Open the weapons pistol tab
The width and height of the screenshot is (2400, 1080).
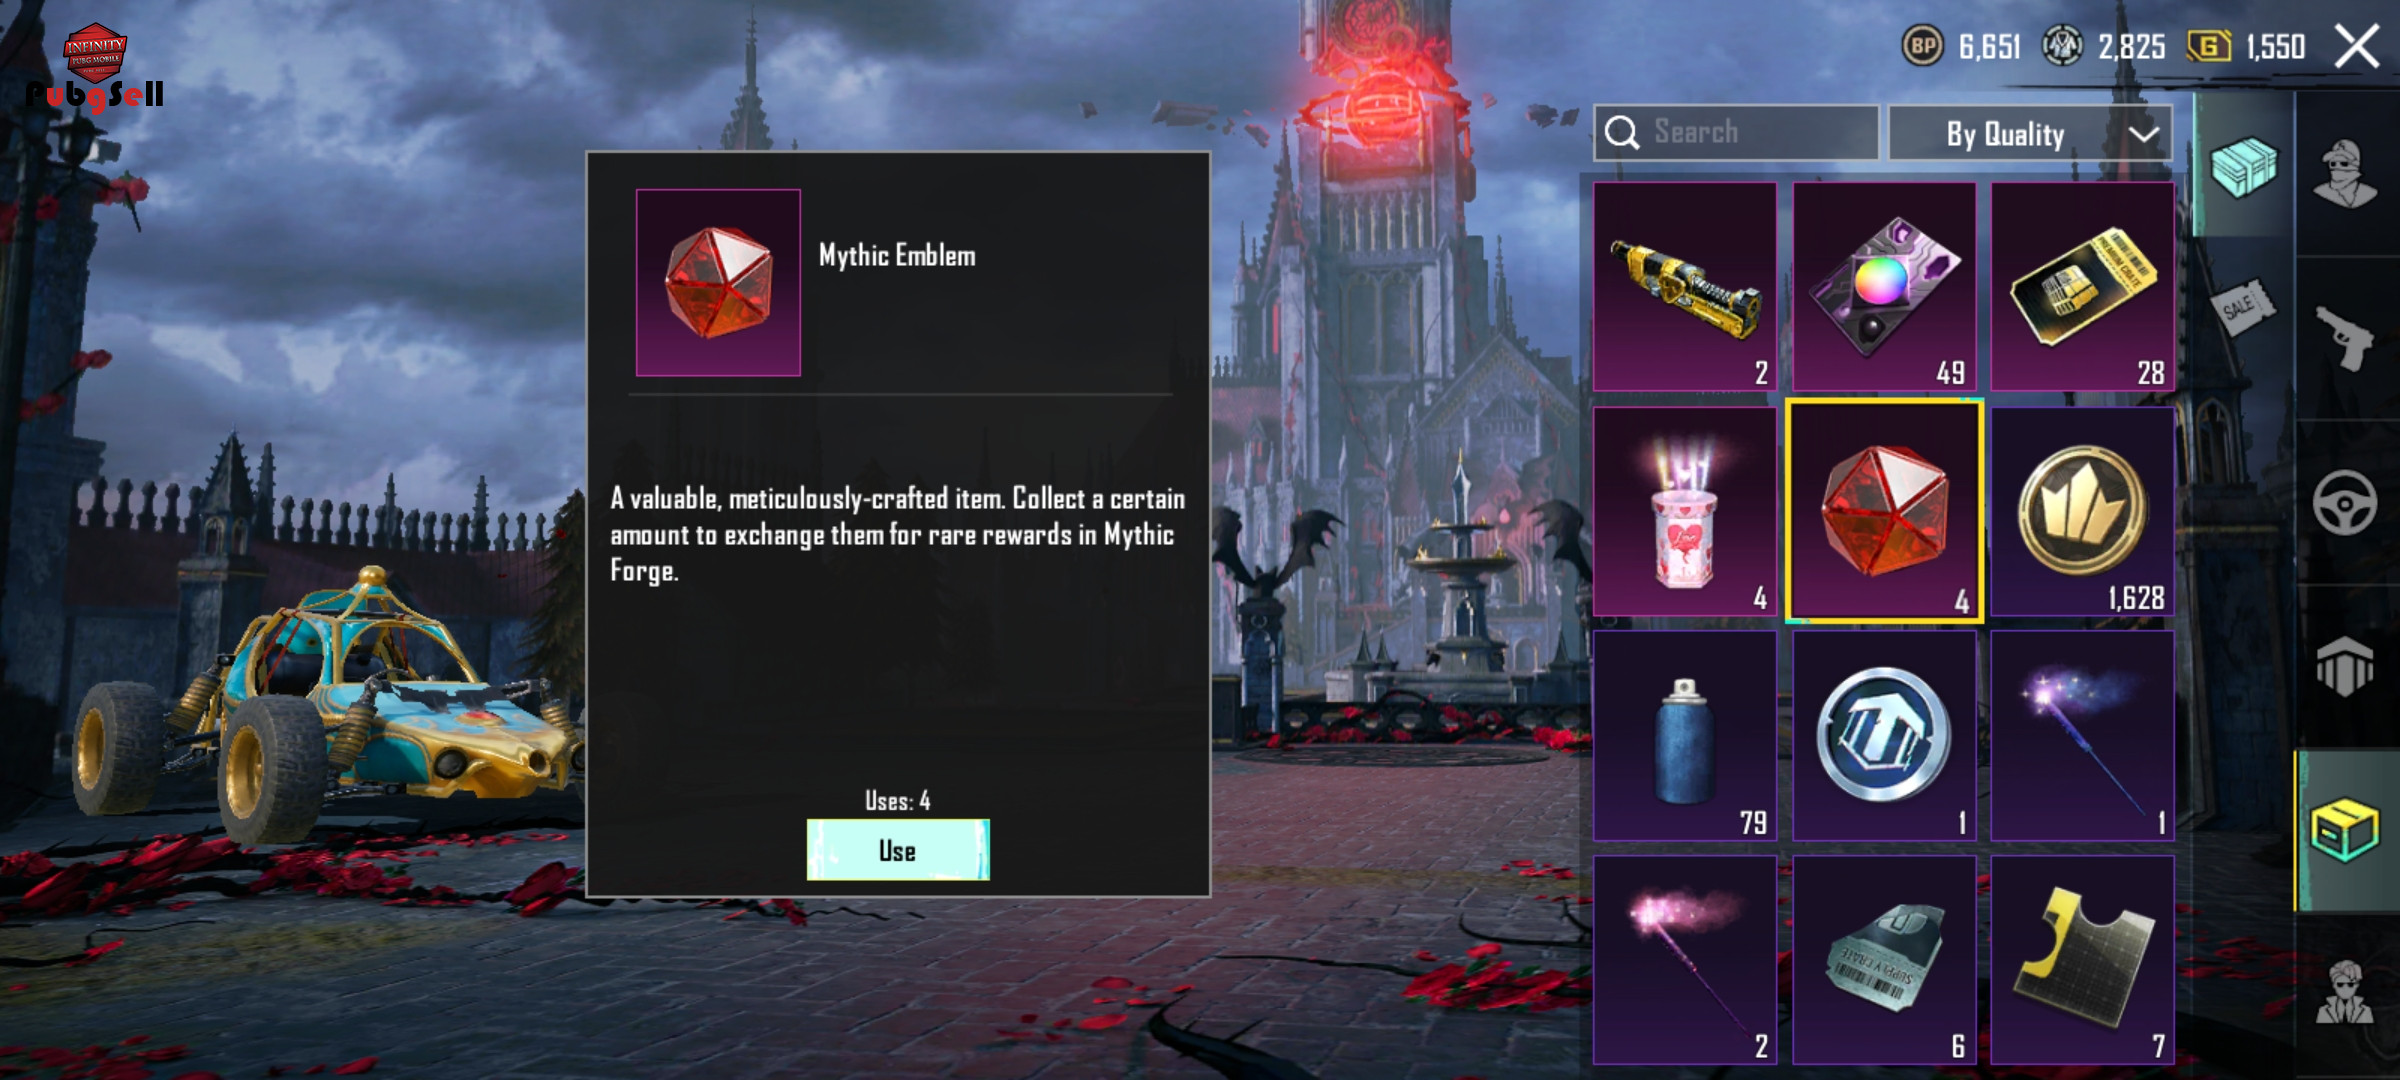coord(2346,338)
